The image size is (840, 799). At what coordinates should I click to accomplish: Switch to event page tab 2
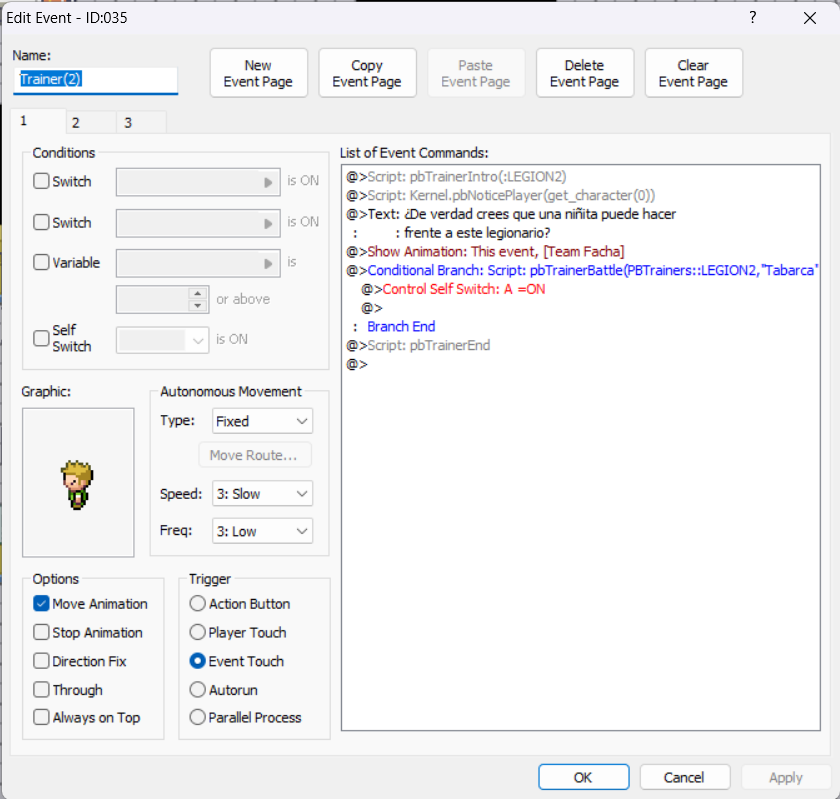[76, 123]
